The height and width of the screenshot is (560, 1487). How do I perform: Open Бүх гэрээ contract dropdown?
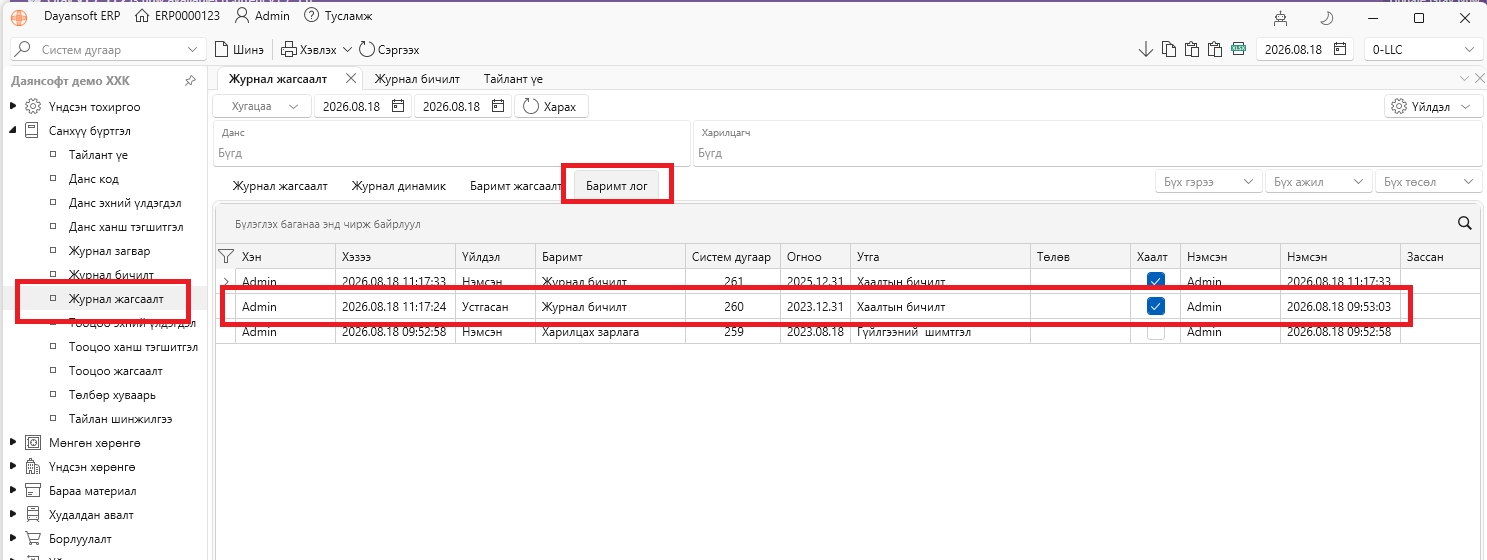pyautogui.click(x=1208, y=182)
